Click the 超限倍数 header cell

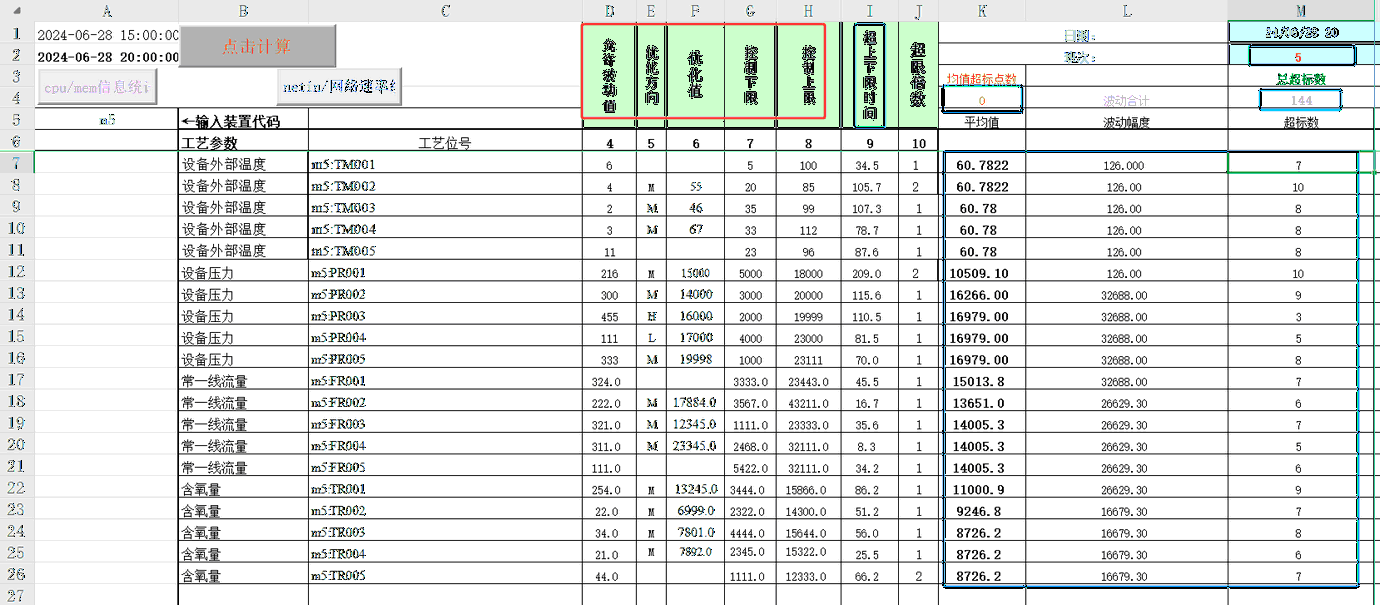[x=918, y=76]
